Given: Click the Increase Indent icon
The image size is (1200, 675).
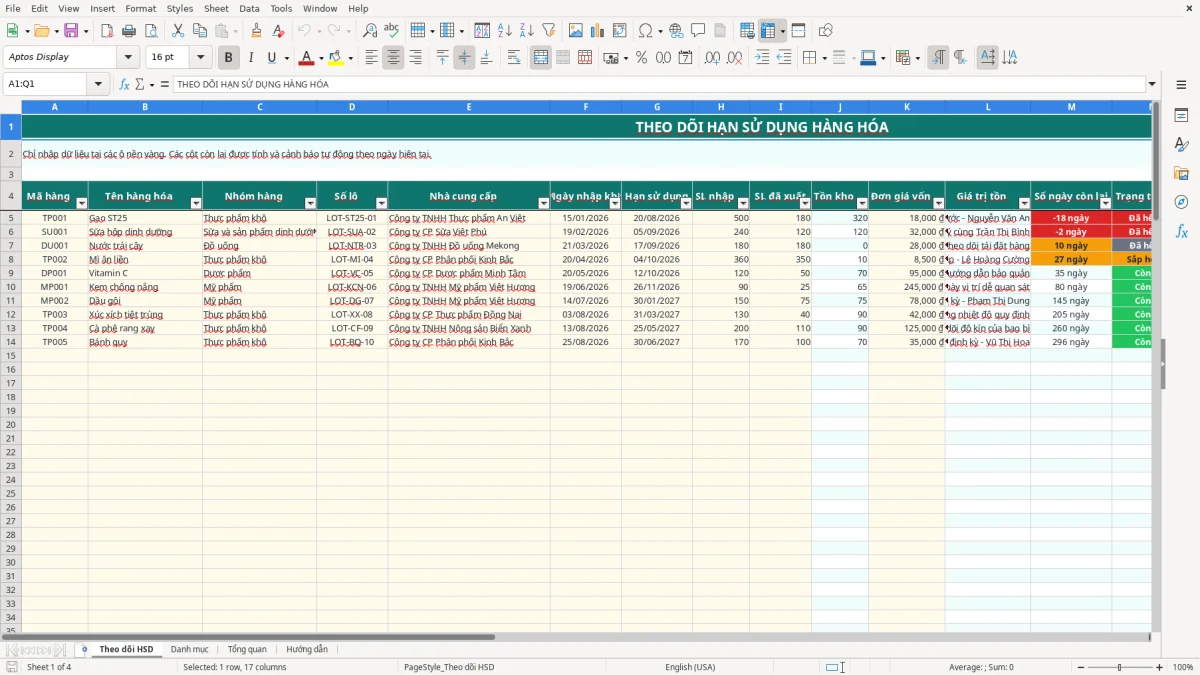Looking at the screenshot, I should [x=762, y=58].
